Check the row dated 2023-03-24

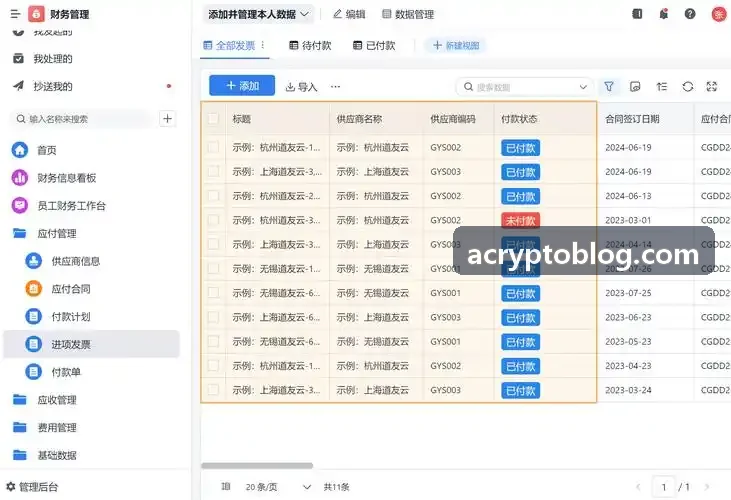click(213, 390)
